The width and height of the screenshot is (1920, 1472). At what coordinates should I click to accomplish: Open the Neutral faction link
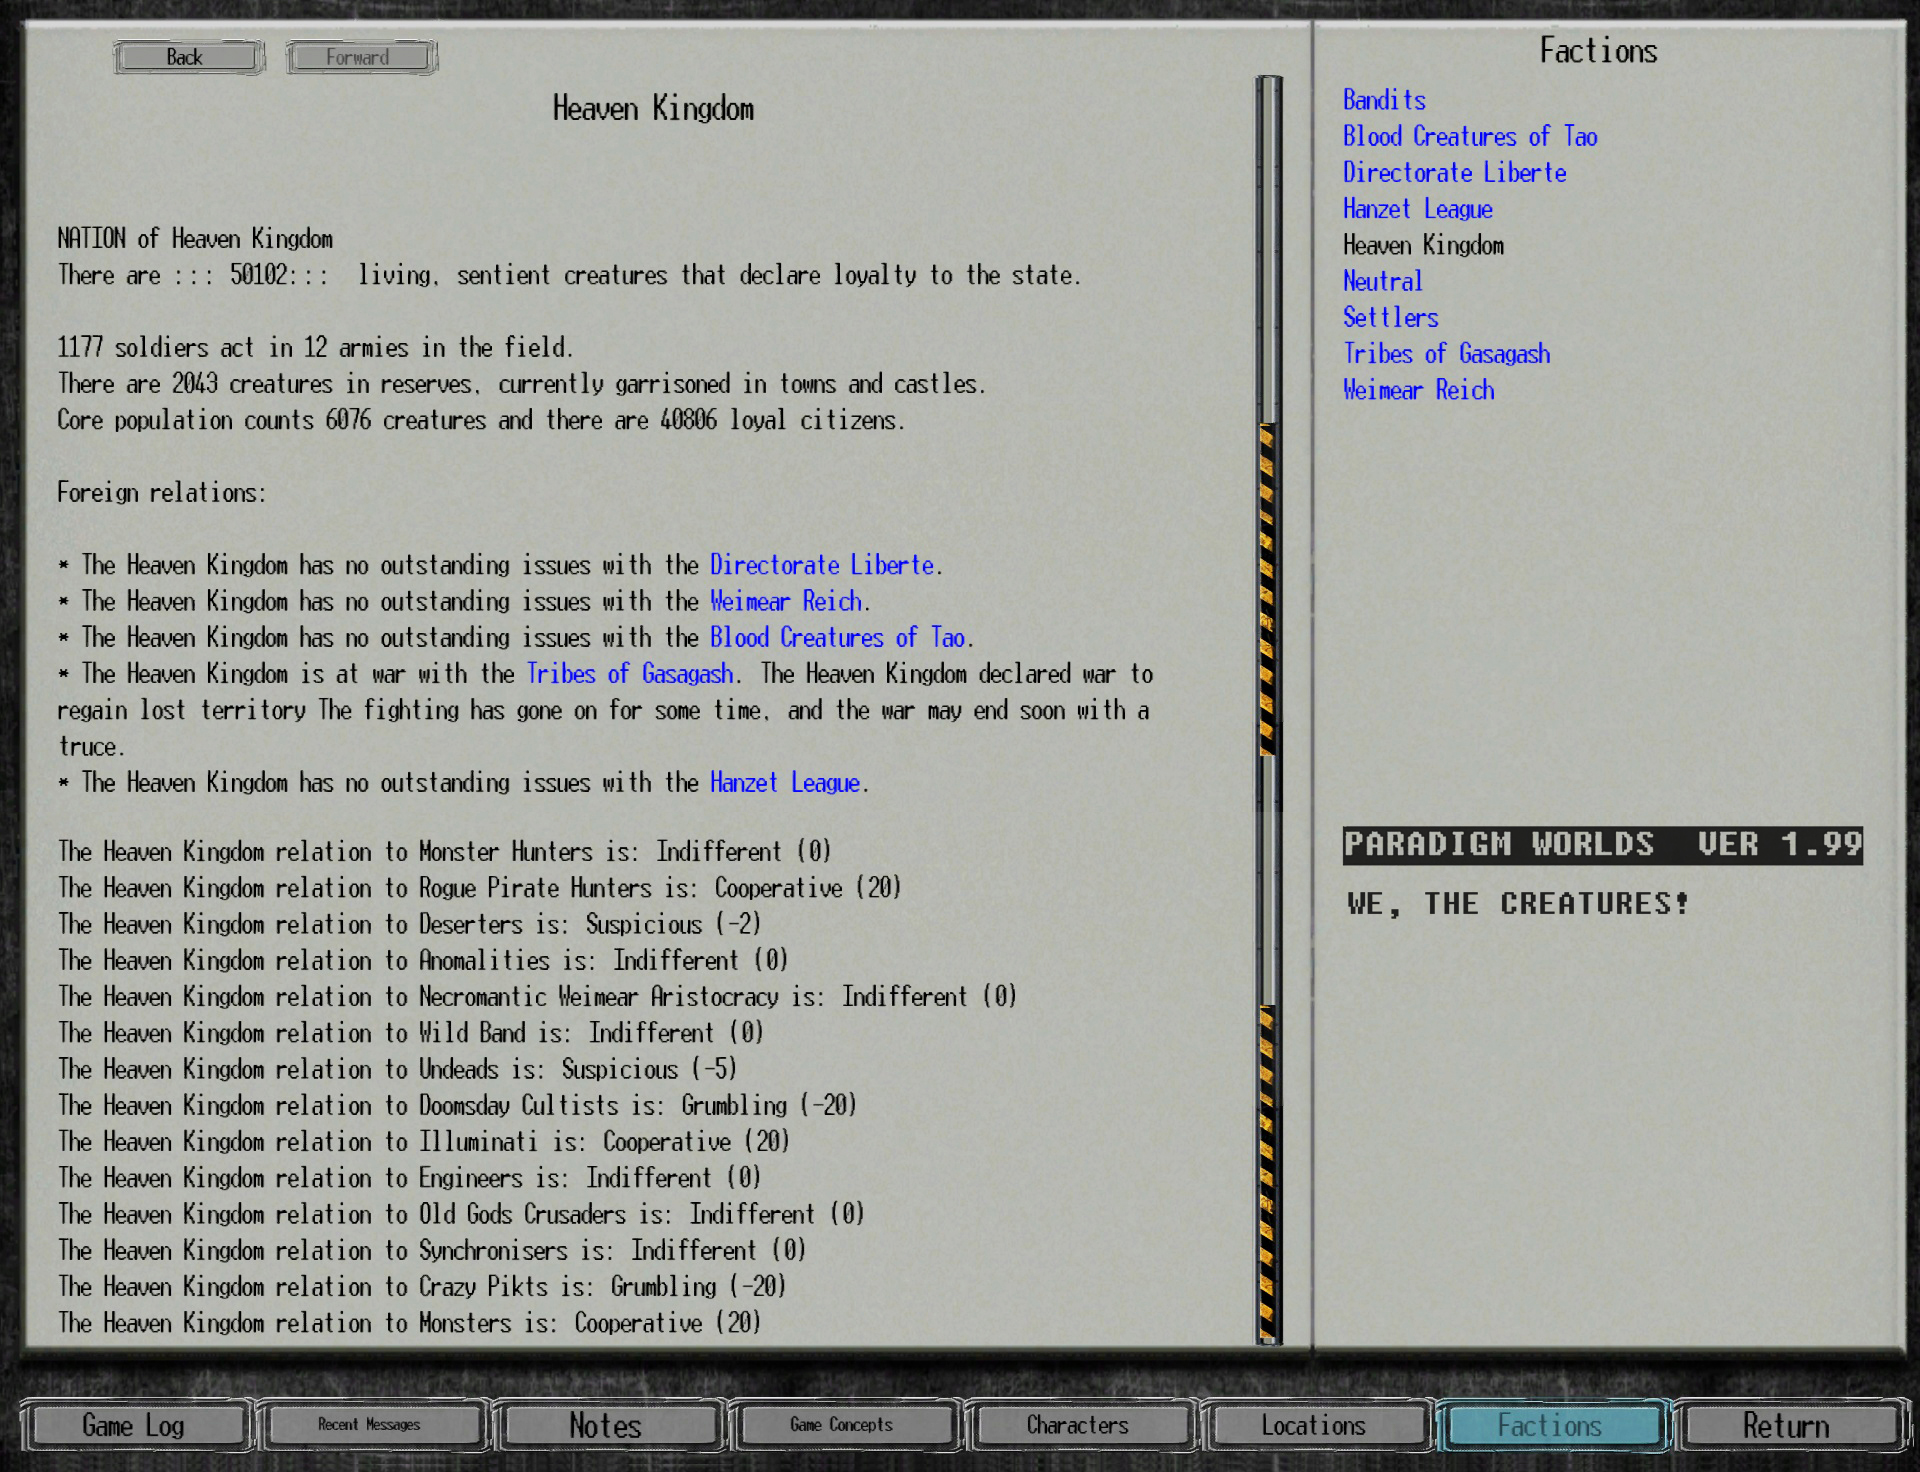point(1382,281)
